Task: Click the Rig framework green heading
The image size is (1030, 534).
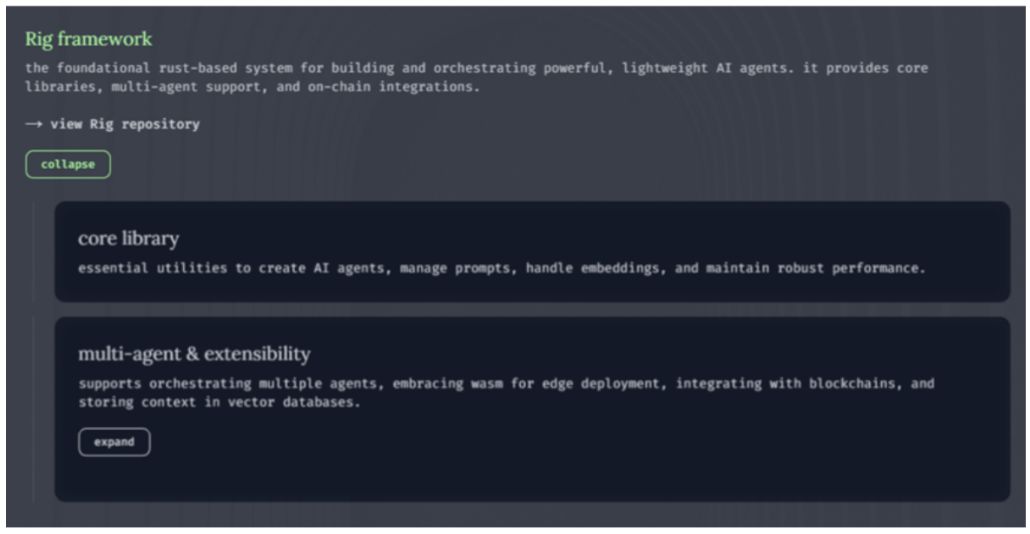Action: coord(88,39)
